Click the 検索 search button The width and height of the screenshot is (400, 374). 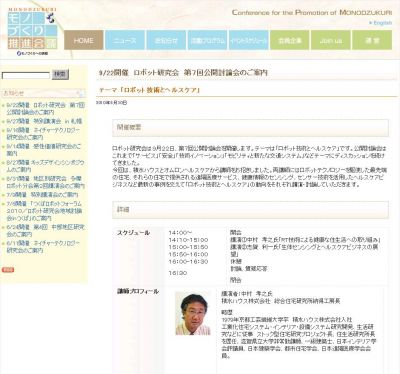60,74
